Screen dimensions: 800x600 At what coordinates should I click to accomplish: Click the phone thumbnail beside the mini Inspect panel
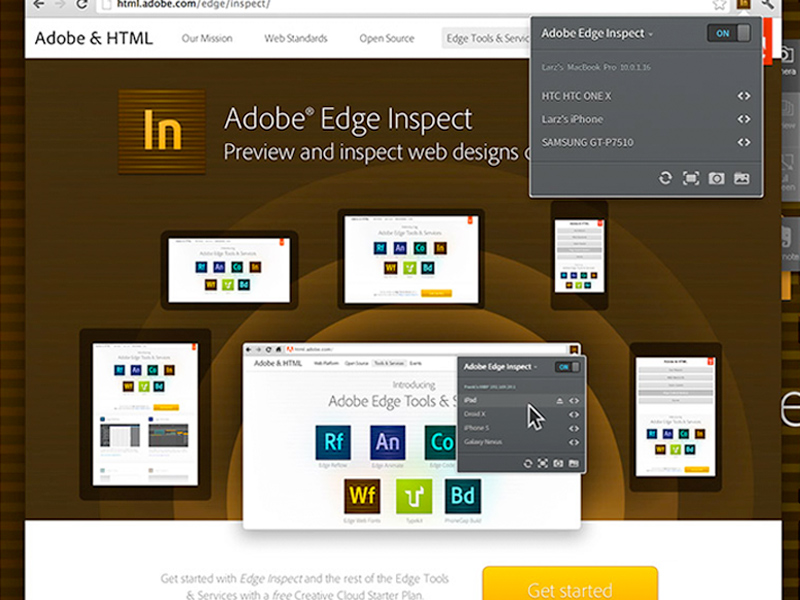(676, 417)
